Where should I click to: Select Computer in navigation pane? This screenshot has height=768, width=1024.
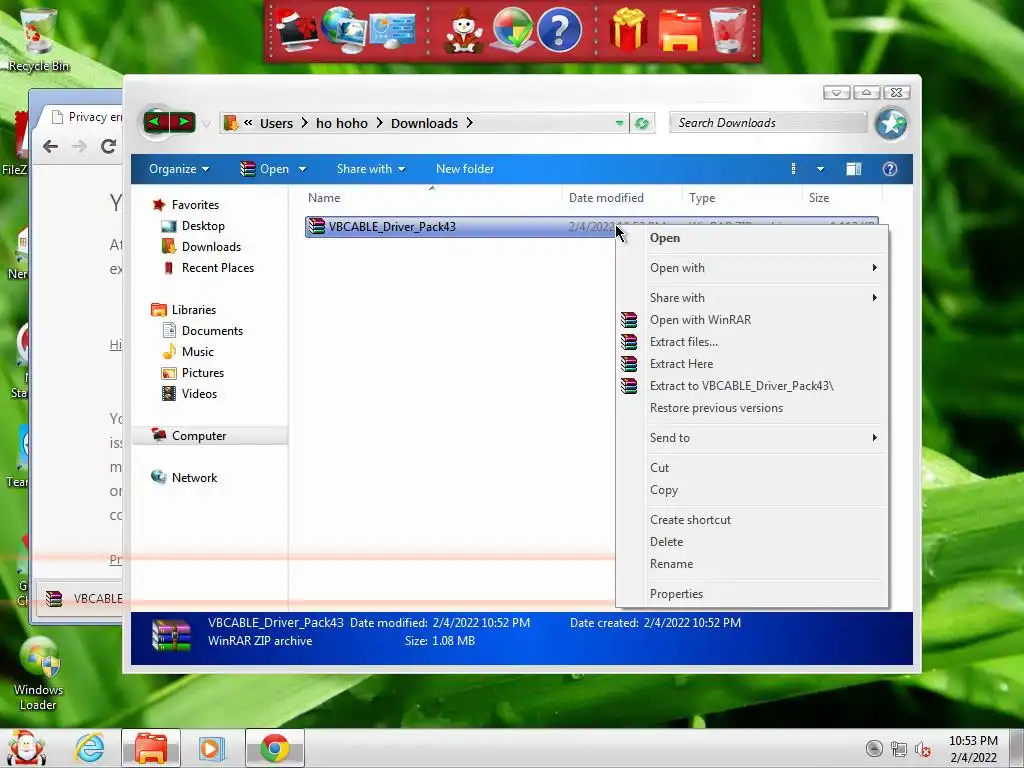click(x=199, y=436)
